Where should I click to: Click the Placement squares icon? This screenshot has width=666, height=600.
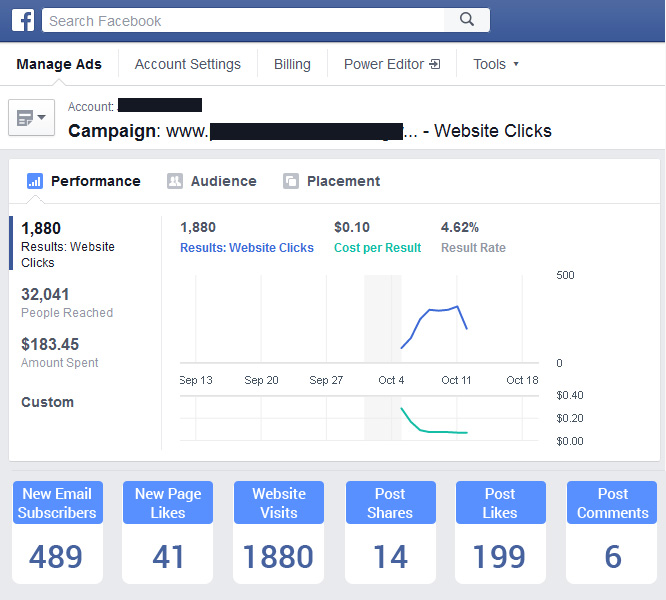click(291, 181)
